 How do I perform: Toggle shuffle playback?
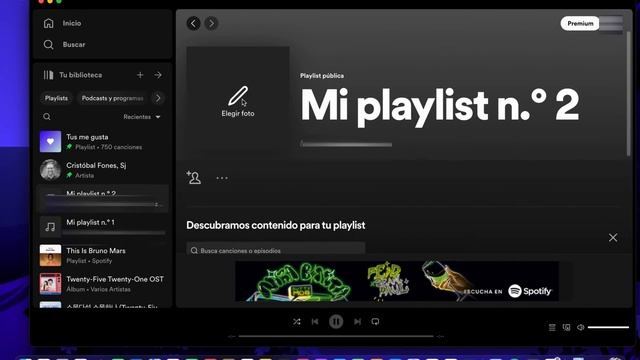coord(297,322)
